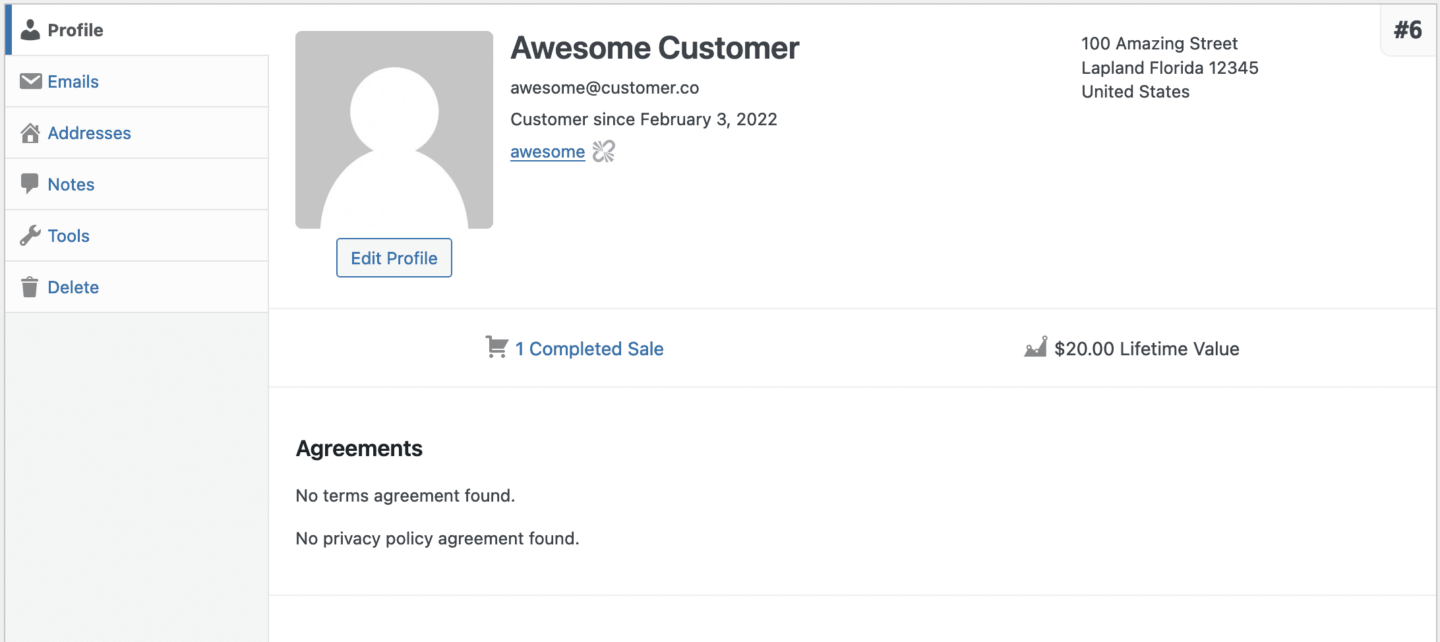The image size is (1440, 642).
Task: Click the Edit Profile button
Action: tap(394, 257)
